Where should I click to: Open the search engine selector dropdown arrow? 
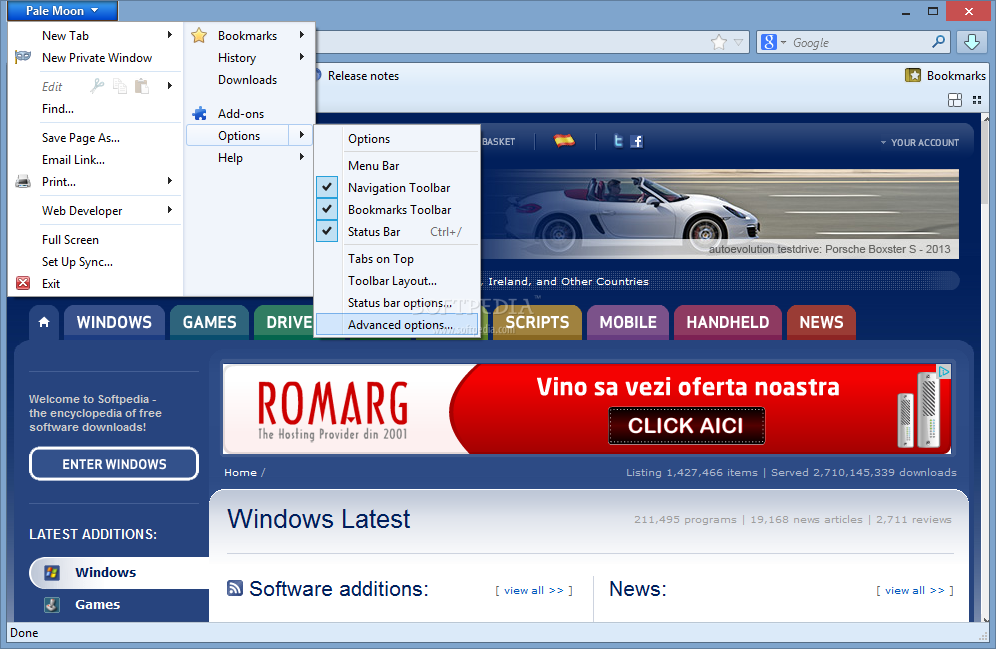click(x=783, y=43)
